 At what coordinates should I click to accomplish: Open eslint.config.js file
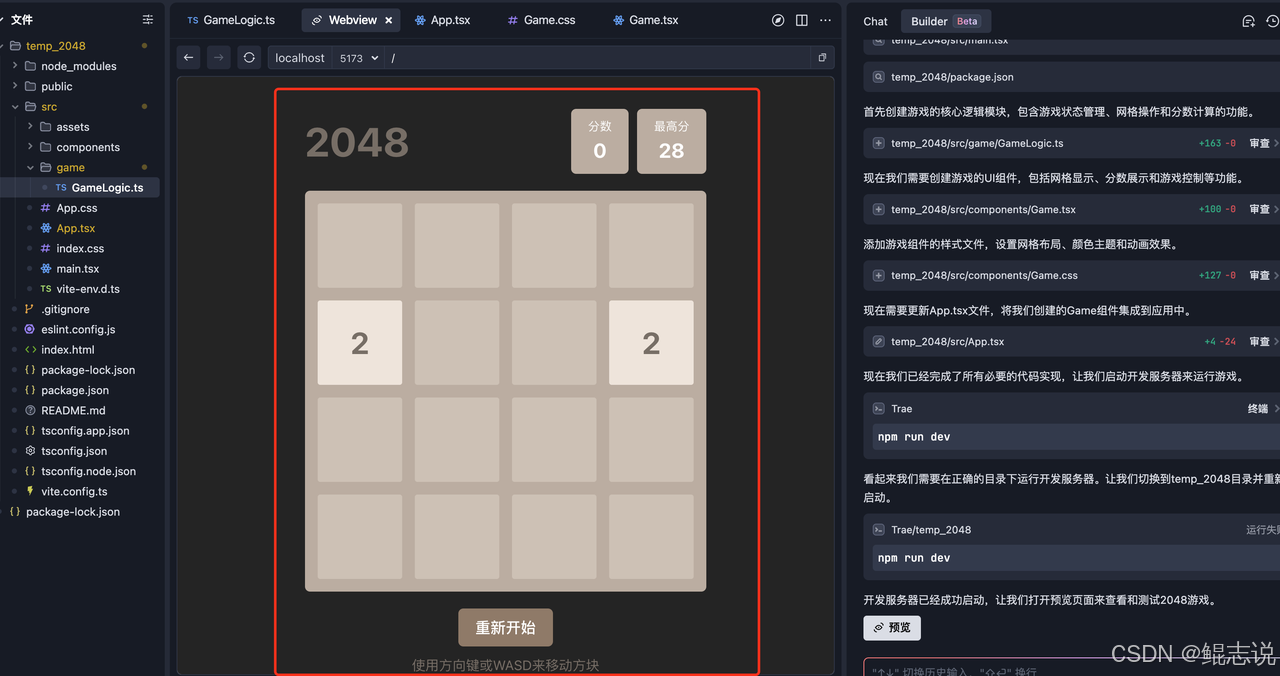(78, 329)
